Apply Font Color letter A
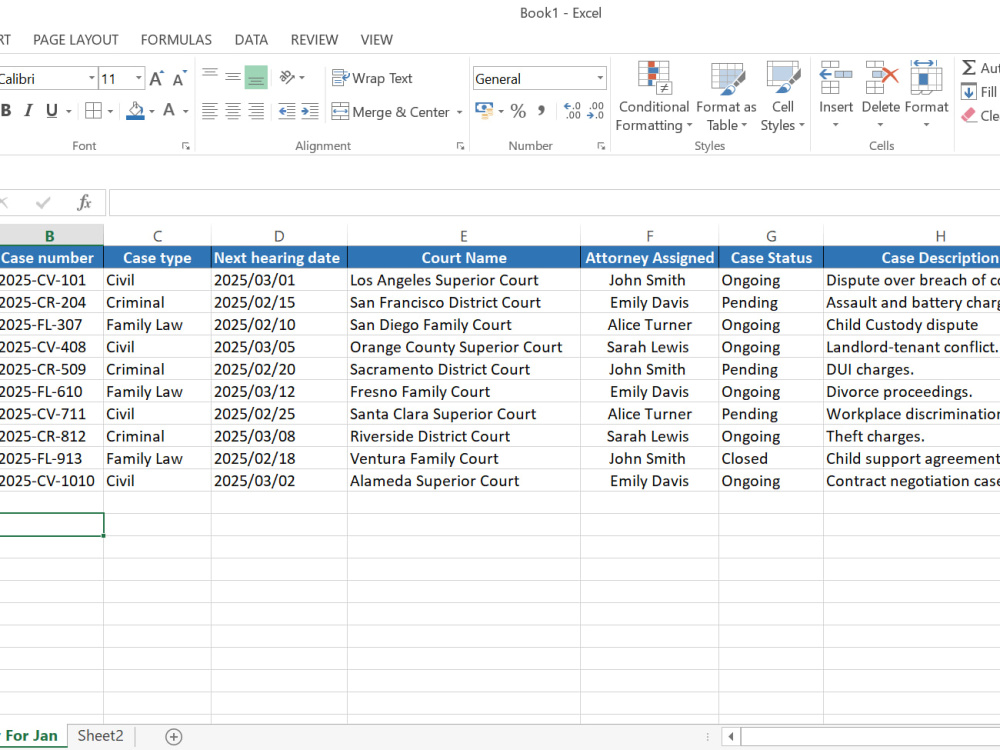Viewport: 1000px width, 750px height. [169, 111]
